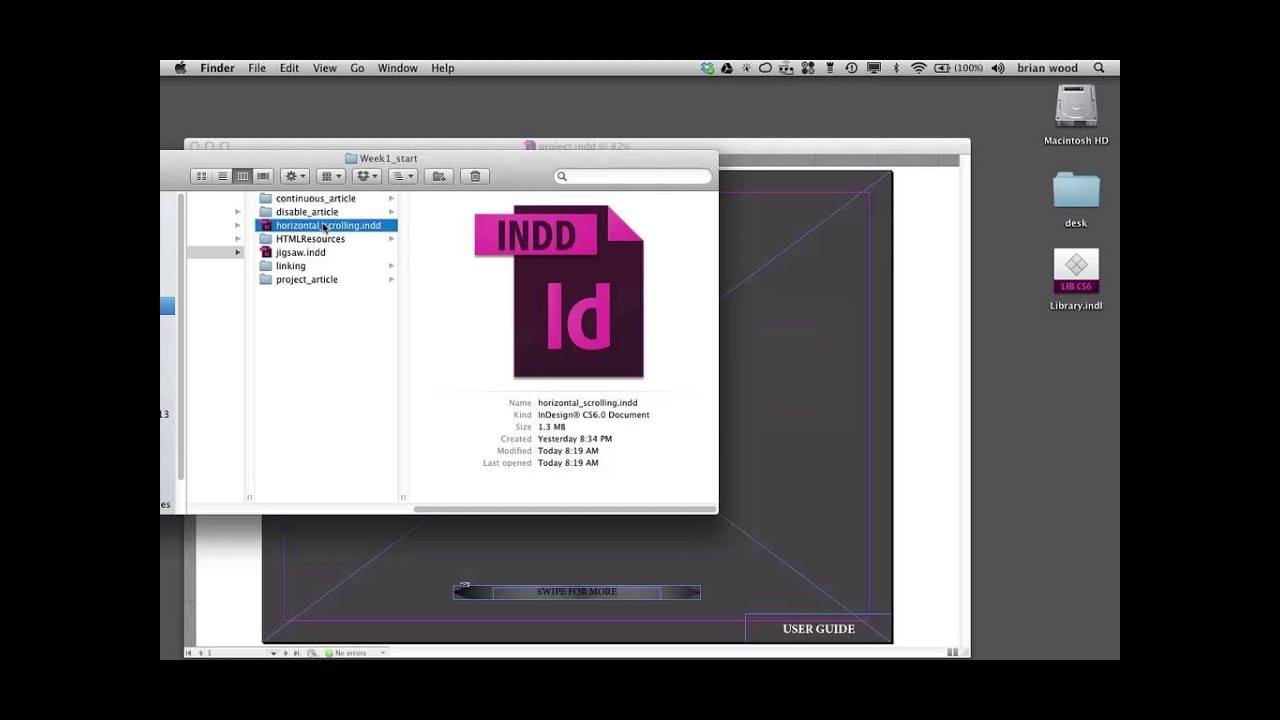Open the preflight menu arrow beside No errors

pos(382,653)
